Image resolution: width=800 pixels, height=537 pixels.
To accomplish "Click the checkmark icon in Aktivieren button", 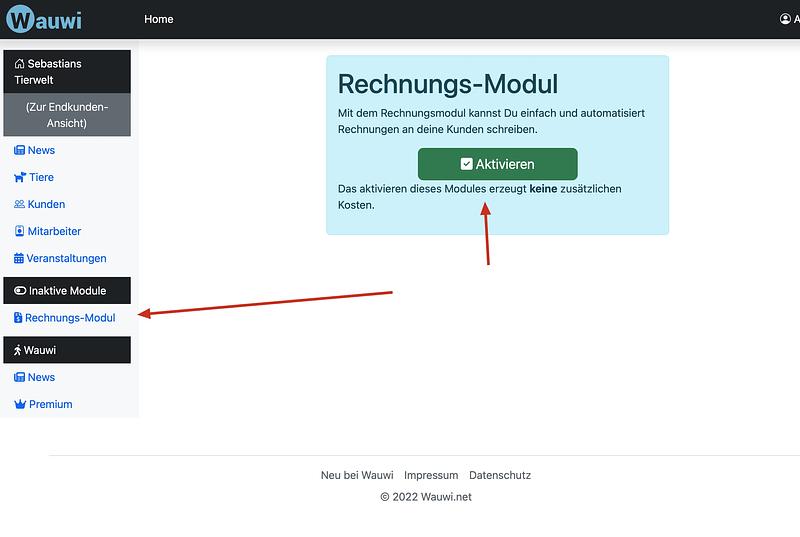I will [x=466, y=164].
